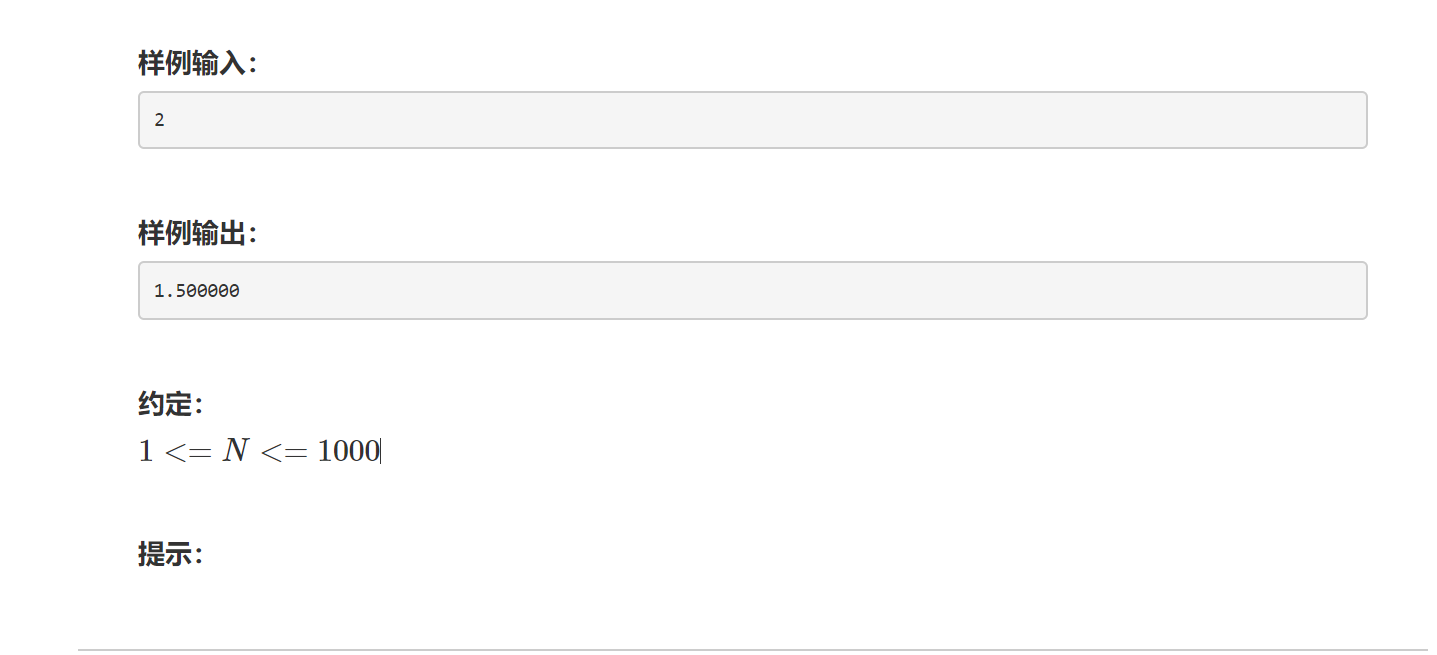Select the 1.500000 output value
This screenshot has height=655, width=1437.
[x=197, y=291]
